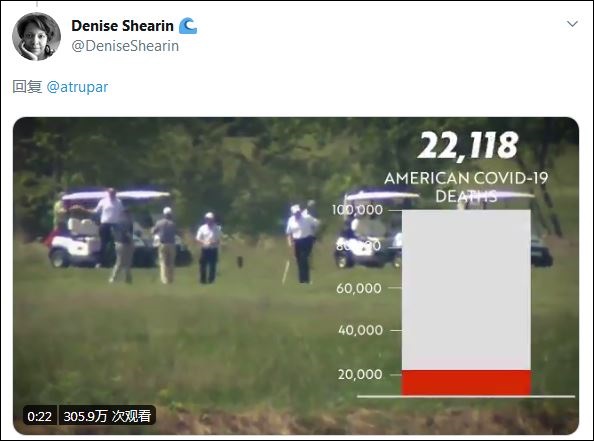Click the golfer swinging in white shirt
594x441 pixels.
pyautogui.click(x=302, y=244)
